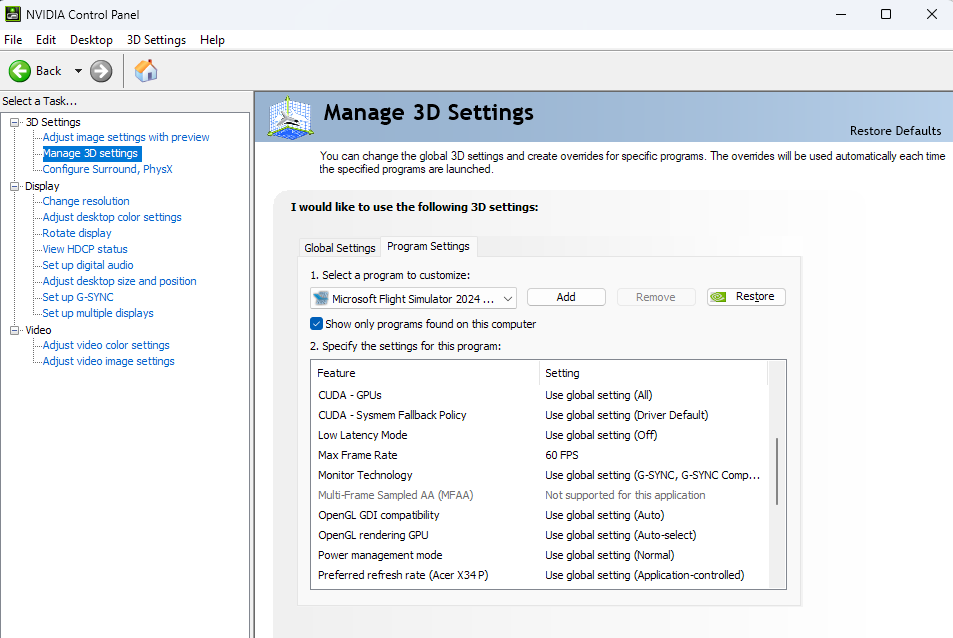Click Restore Defaults link
Image resolution: width=953 pixels, height=638 pixels.
[x=895, y=131]
